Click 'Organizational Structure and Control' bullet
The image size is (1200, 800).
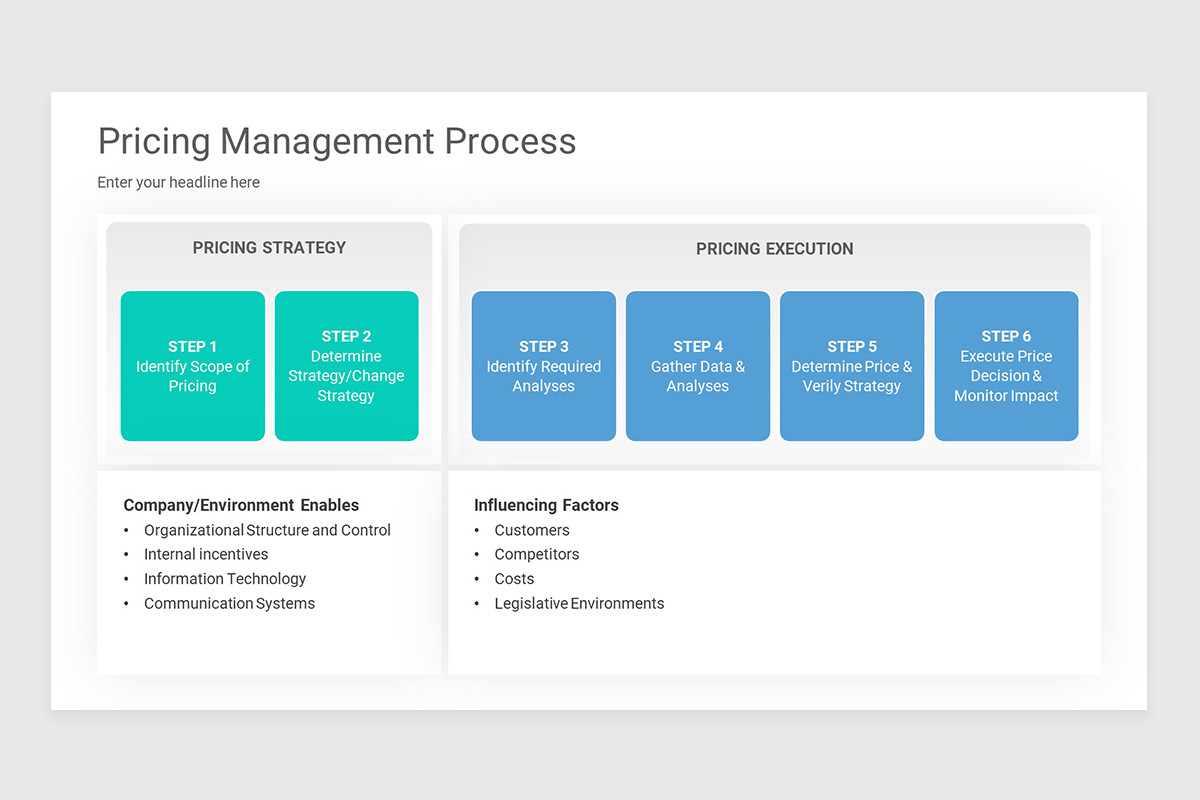267,530
